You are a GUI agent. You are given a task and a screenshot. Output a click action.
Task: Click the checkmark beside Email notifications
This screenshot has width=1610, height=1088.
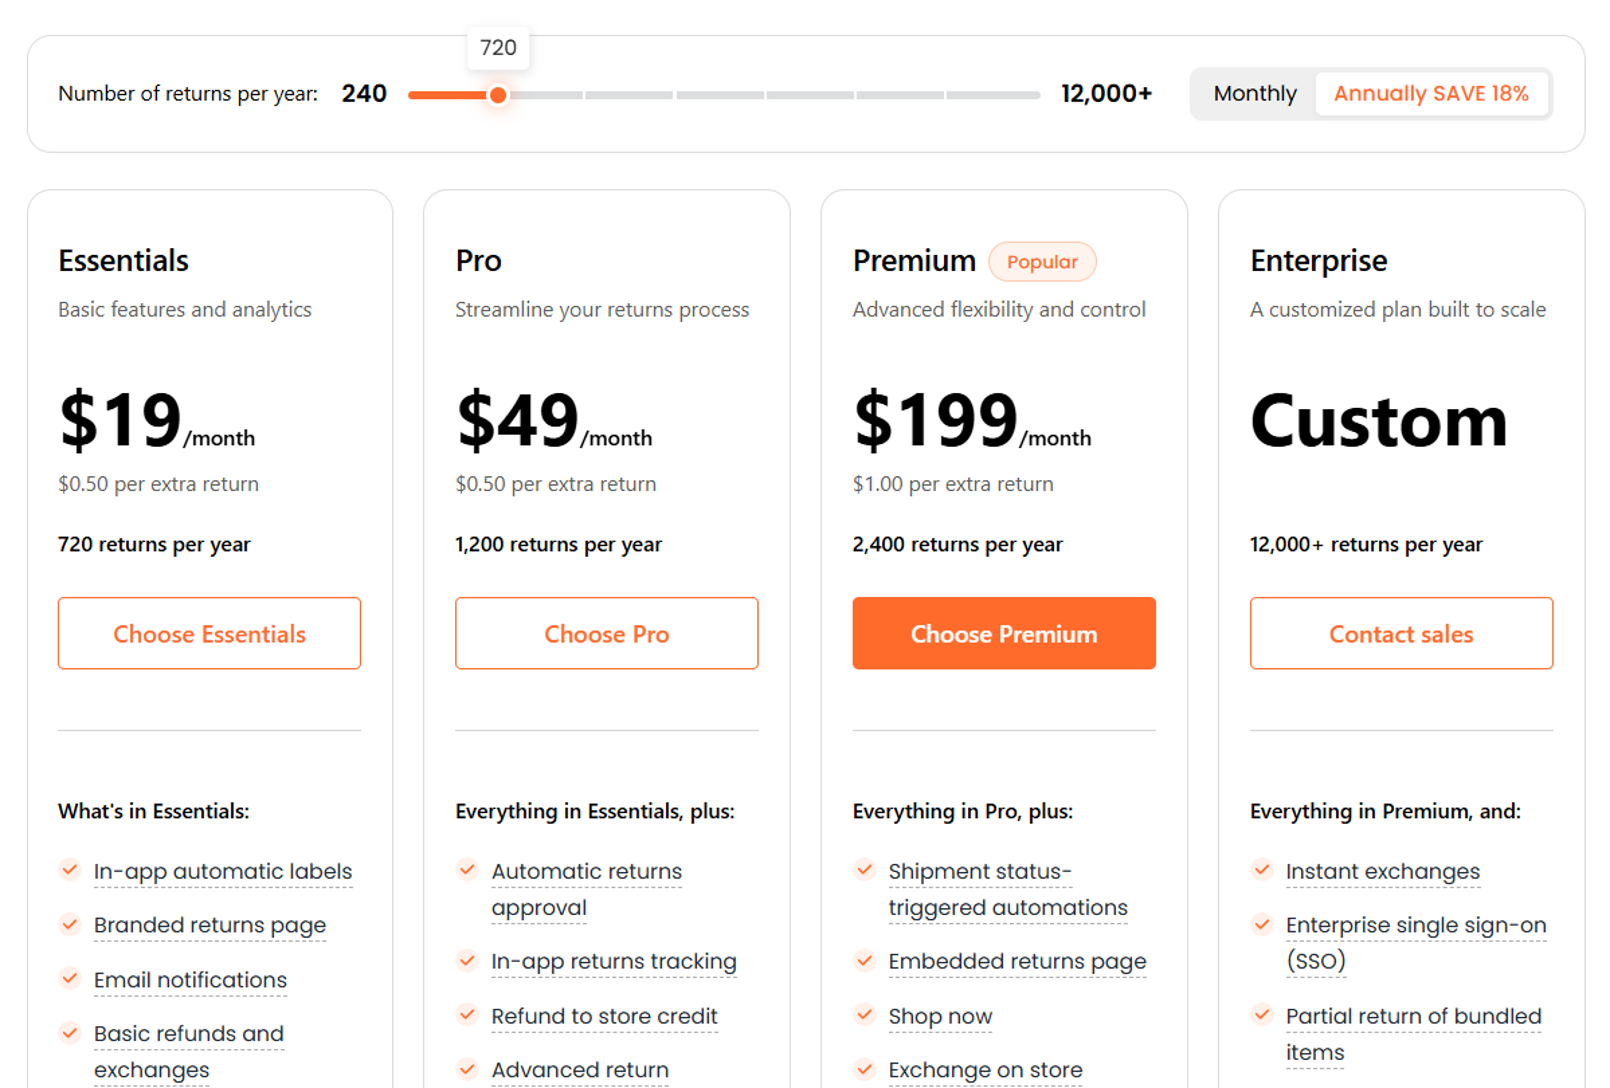70,979
